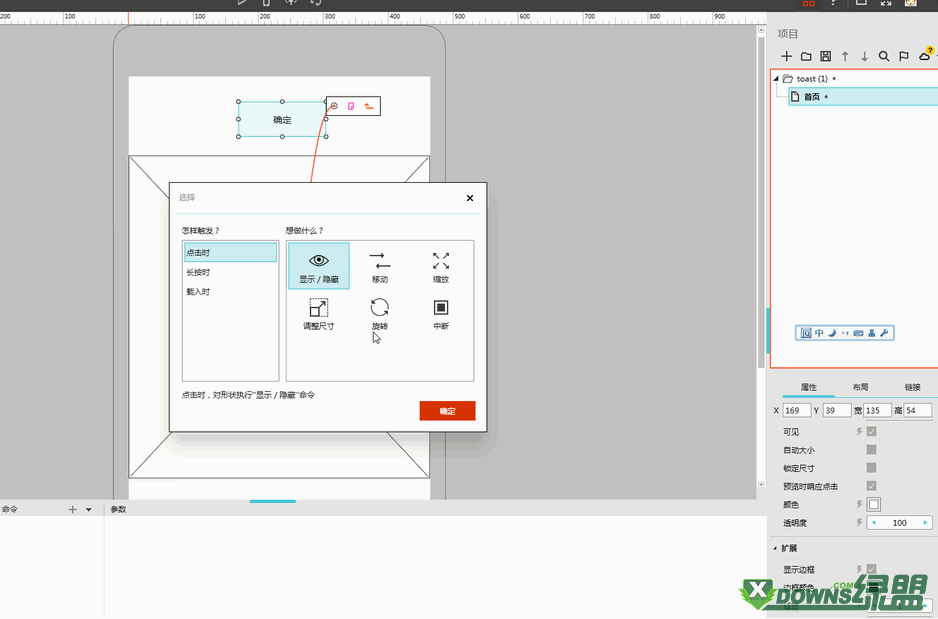Click the canvas scrollbar up arrow
This screenshot has height=619, width=938.
762,29
